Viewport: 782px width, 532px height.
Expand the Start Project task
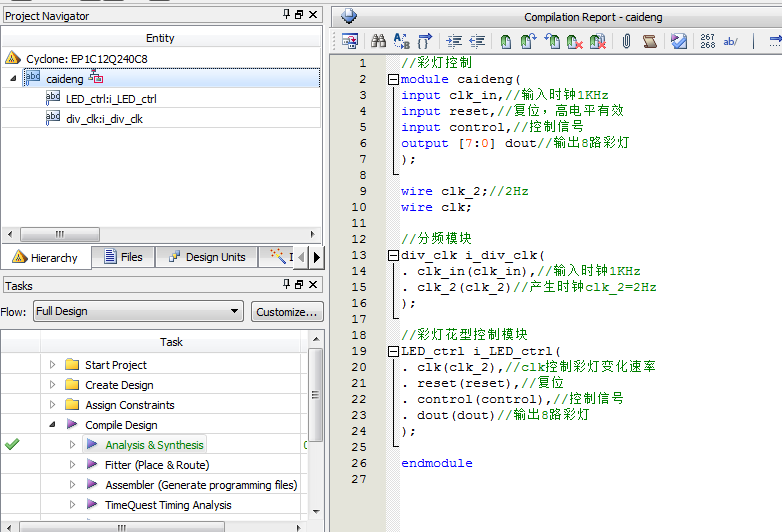click(53, 365)
